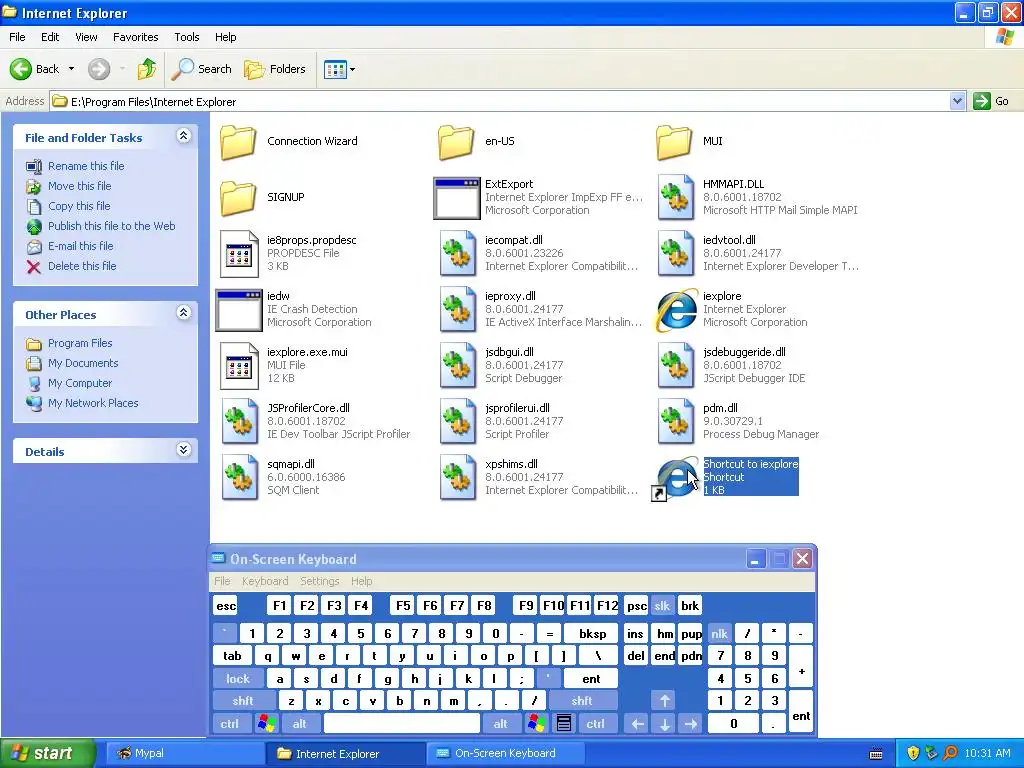Click the Views toolbar icon

coord(335,69)
